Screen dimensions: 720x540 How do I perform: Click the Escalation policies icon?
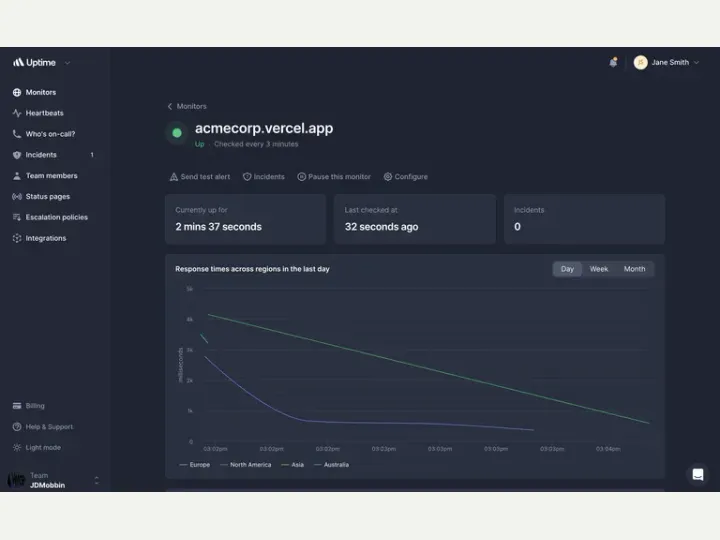pos(17,217)
